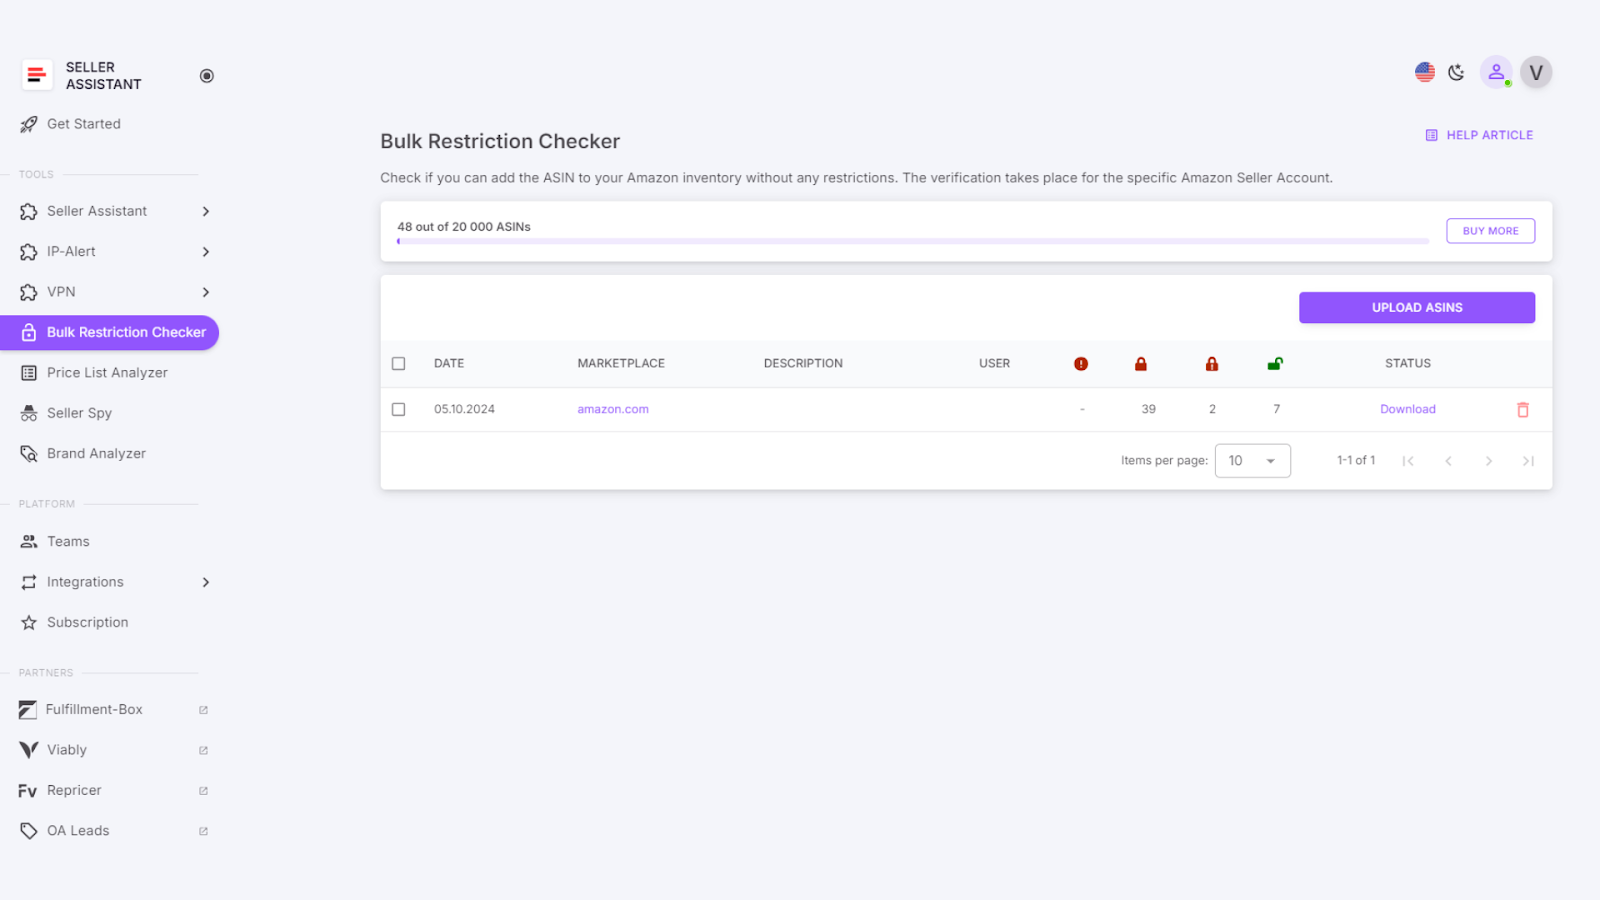Open the Seller Spy tool
Image resolution: width=1600 pixels, height=900 pixels.
coord(80,412)
